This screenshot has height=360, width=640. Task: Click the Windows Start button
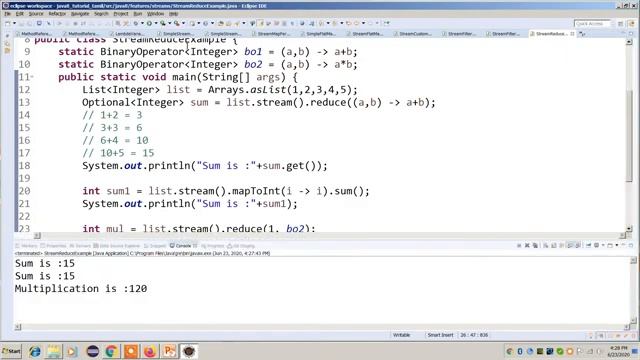pyautogui.click(x=11, y=351)
